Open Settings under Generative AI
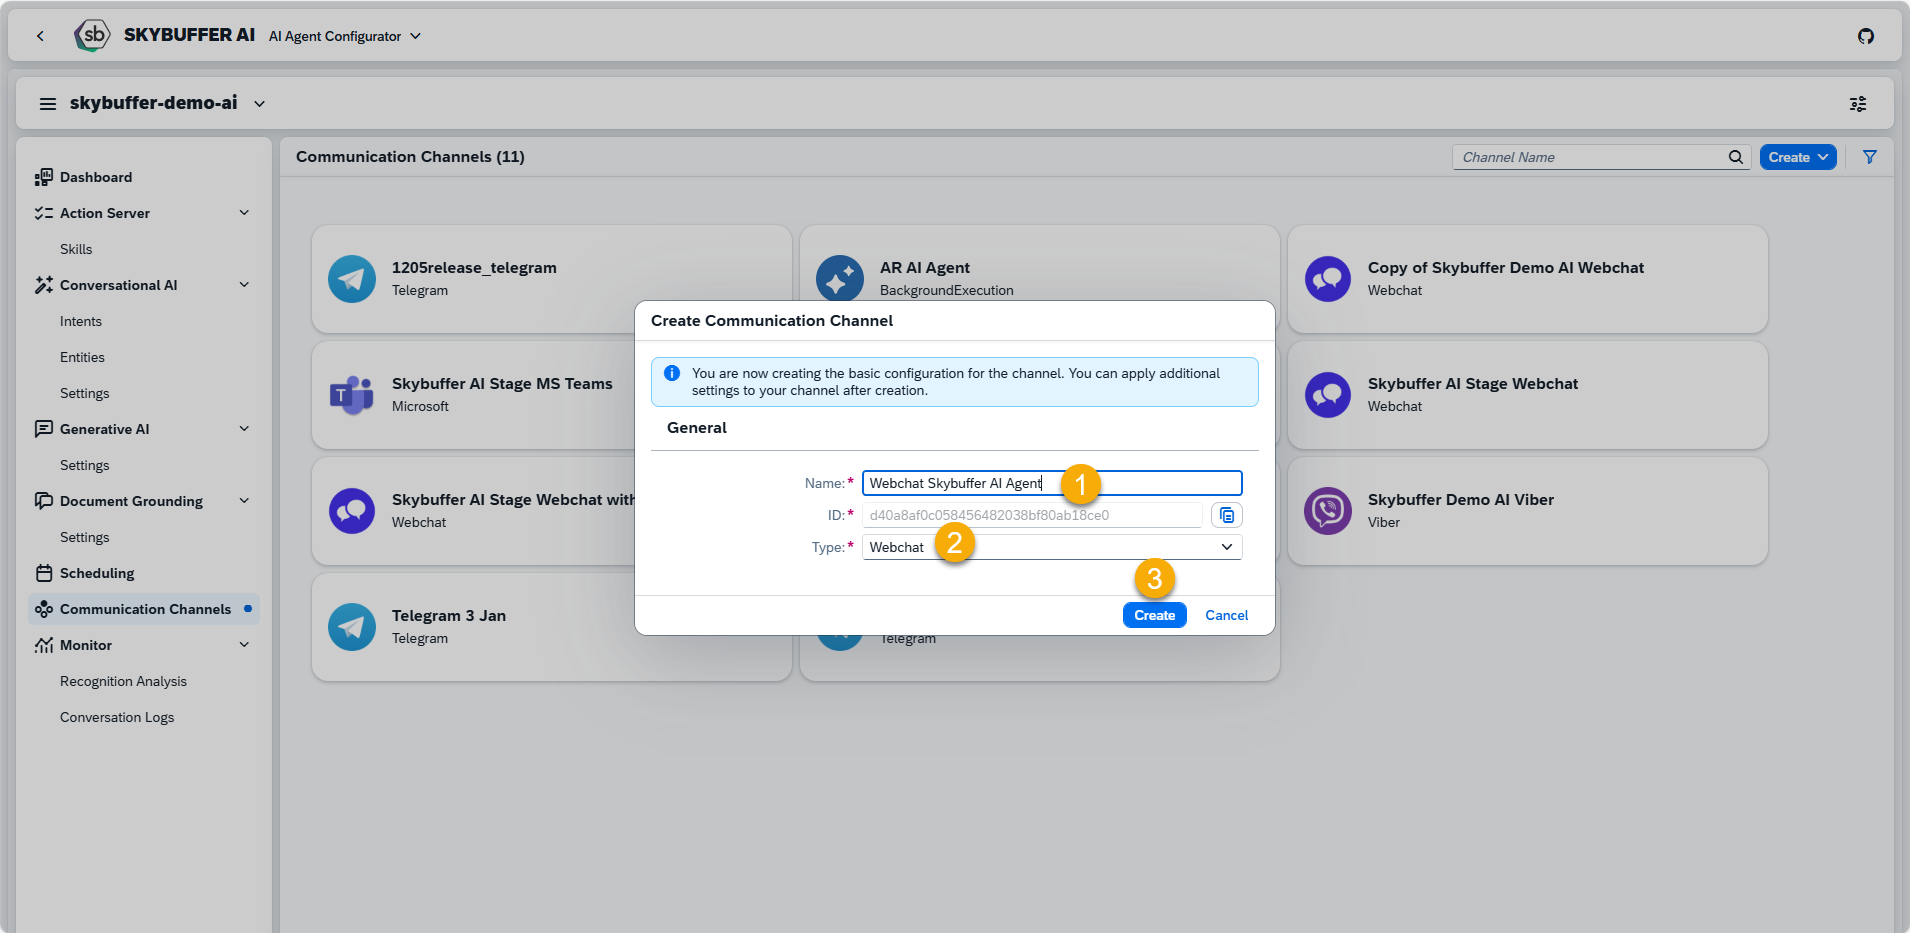 coord(85,465)
